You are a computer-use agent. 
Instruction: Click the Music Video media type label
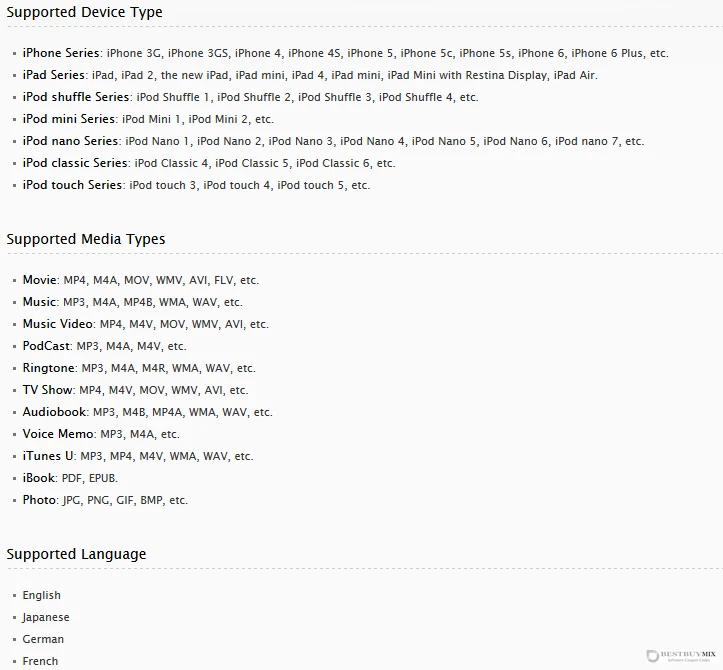[x=58, y=324]
